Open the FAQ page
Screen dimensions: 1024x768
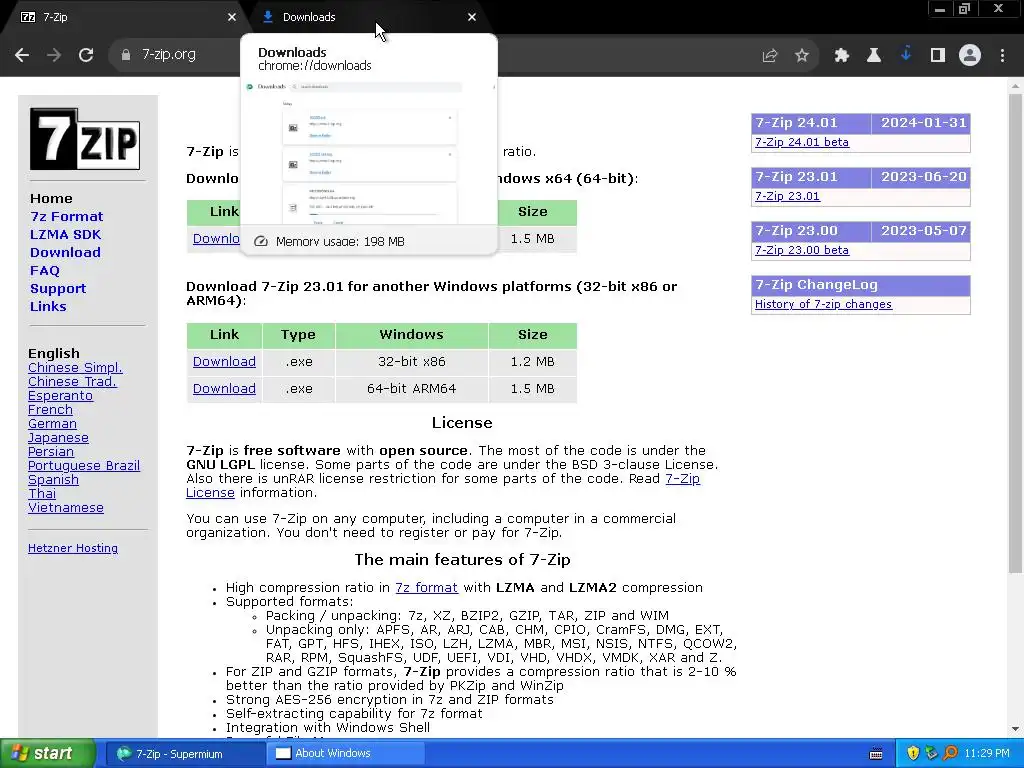tap(44, 270)
